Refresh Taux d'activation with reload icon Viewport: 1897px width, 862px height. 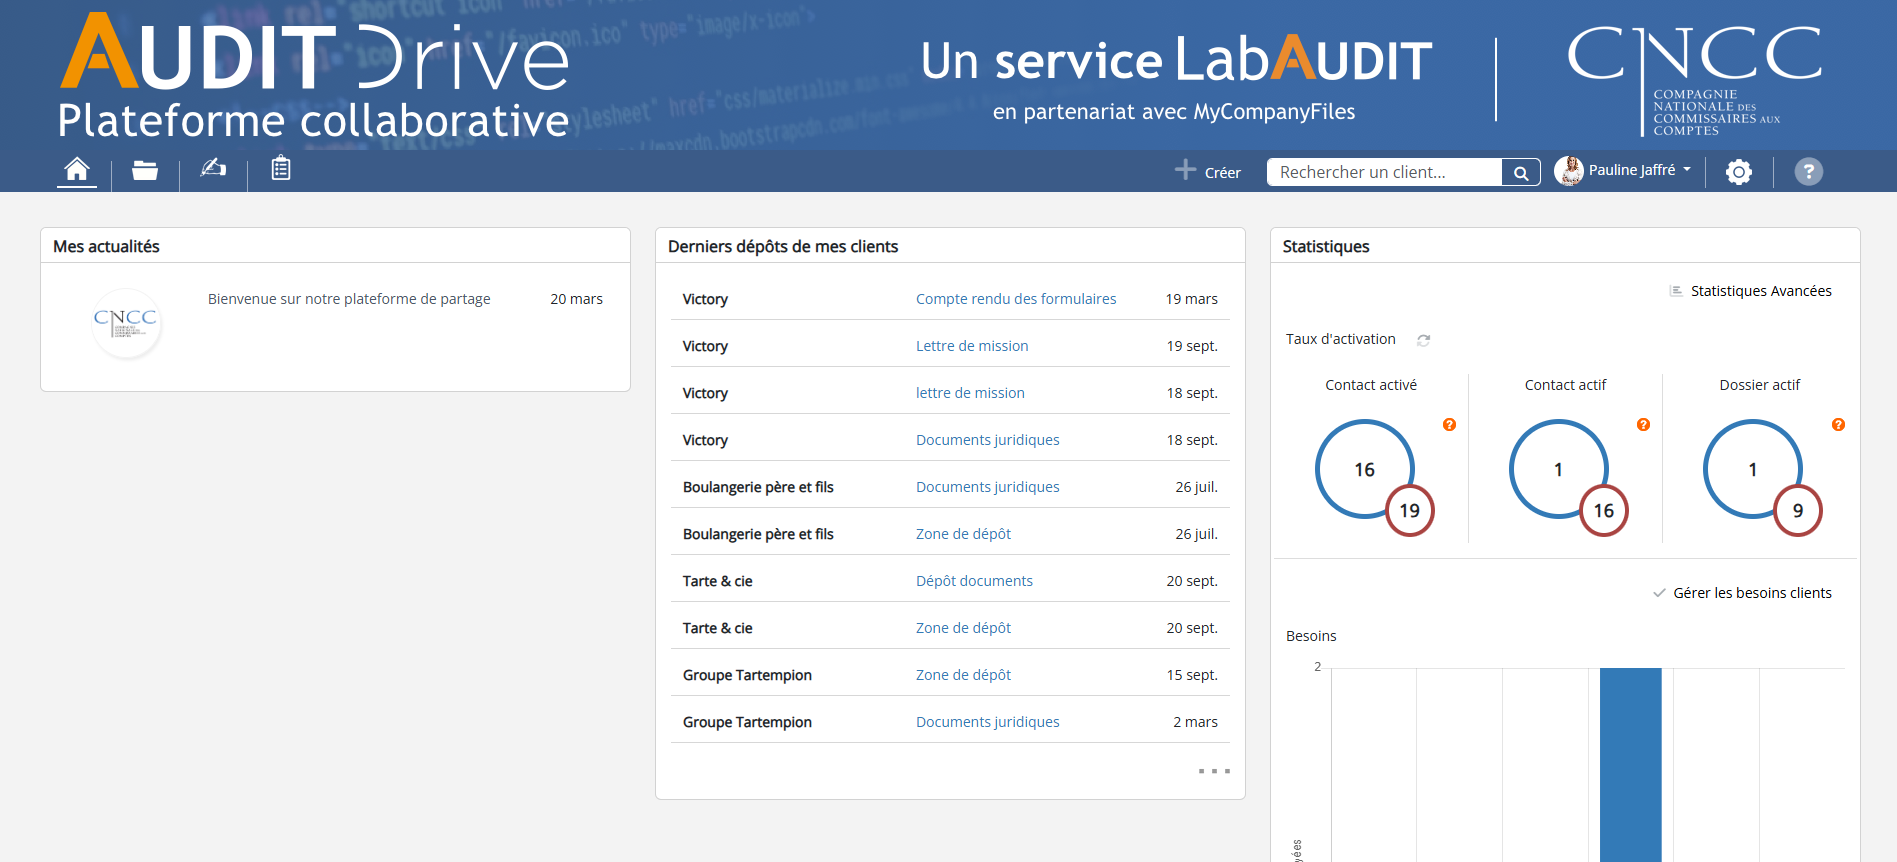1423,340
